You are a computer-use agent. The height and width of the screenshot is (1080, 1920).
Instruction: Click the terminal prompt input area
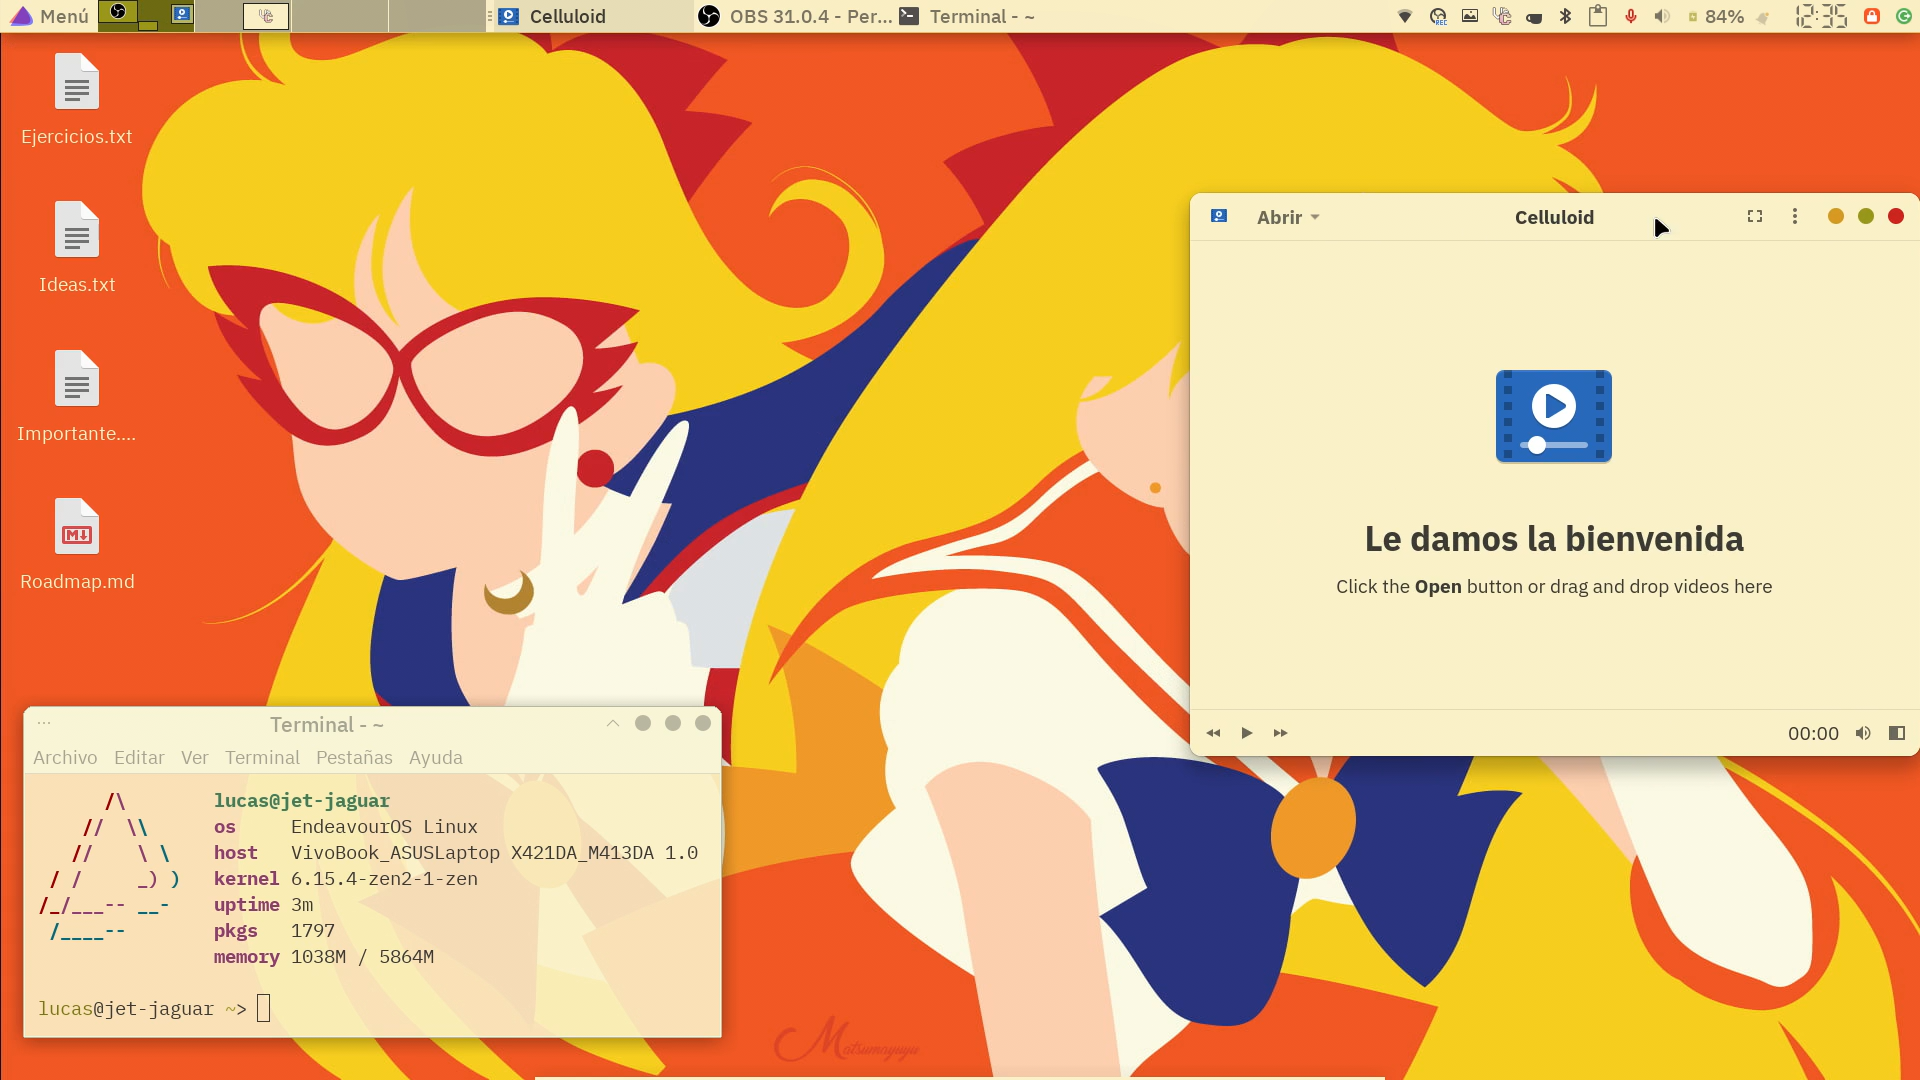pyautogui.click(x=263, y=1008)
